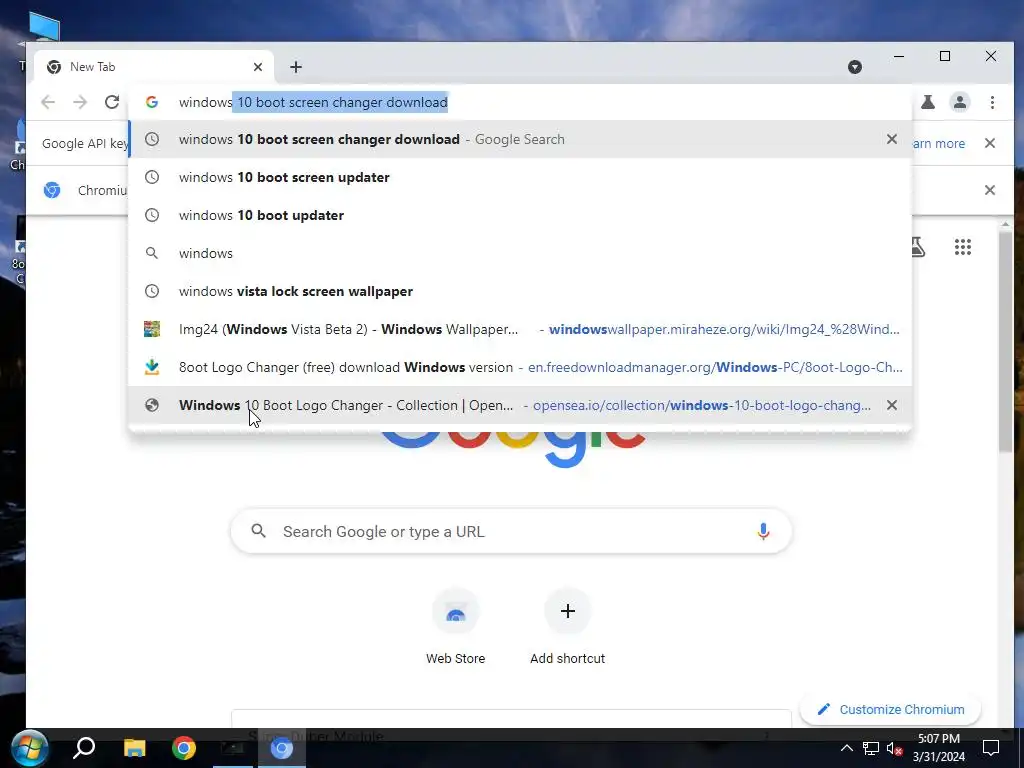Select suggestion 'windows 10 boot screen changer download'
Screen dimensions: 1024x768
point(520,139)
